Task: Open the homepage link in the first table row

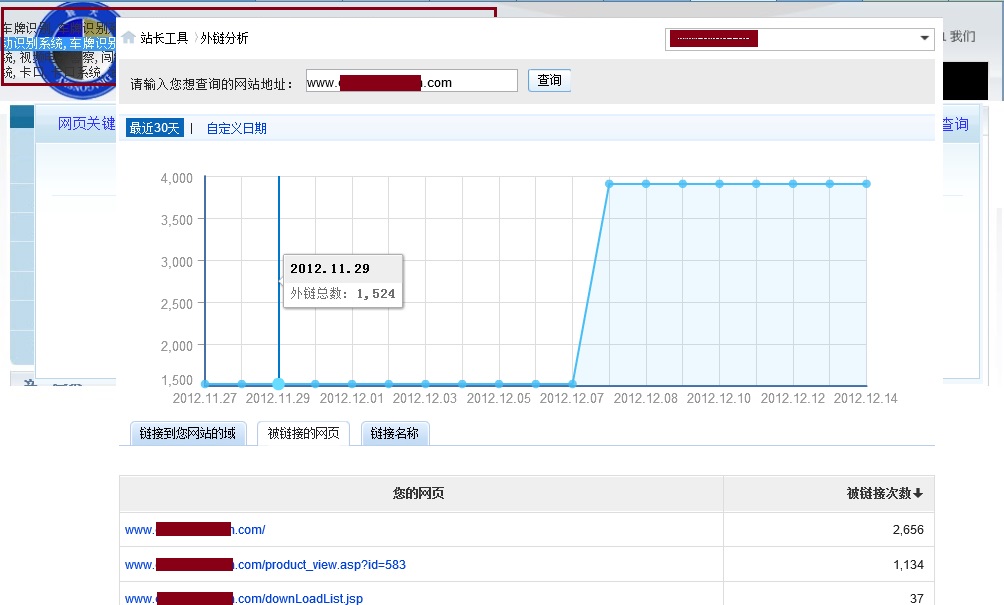Action: click(195, 530)
